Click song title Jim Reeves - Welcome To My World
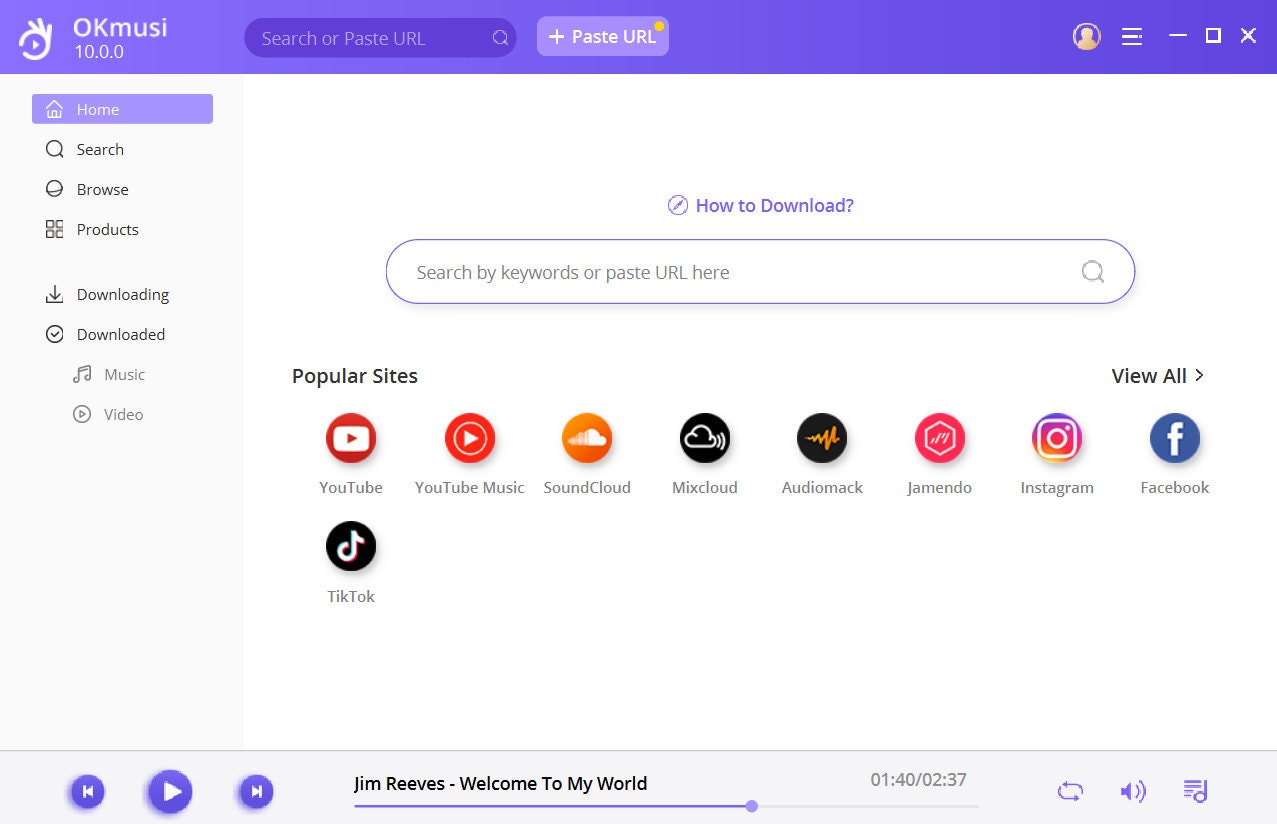 501,783
